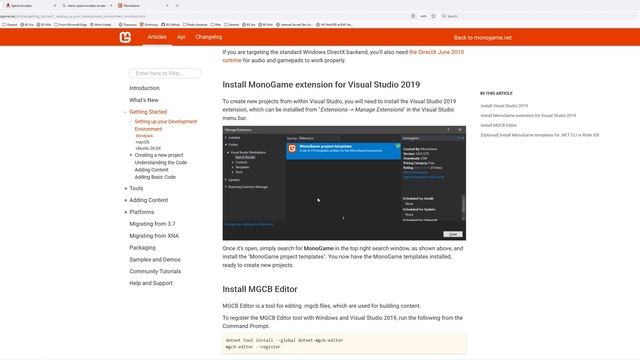Toggle reader view icon in address bar
This screenshot has width=640, height=360.
coord(413,16)
